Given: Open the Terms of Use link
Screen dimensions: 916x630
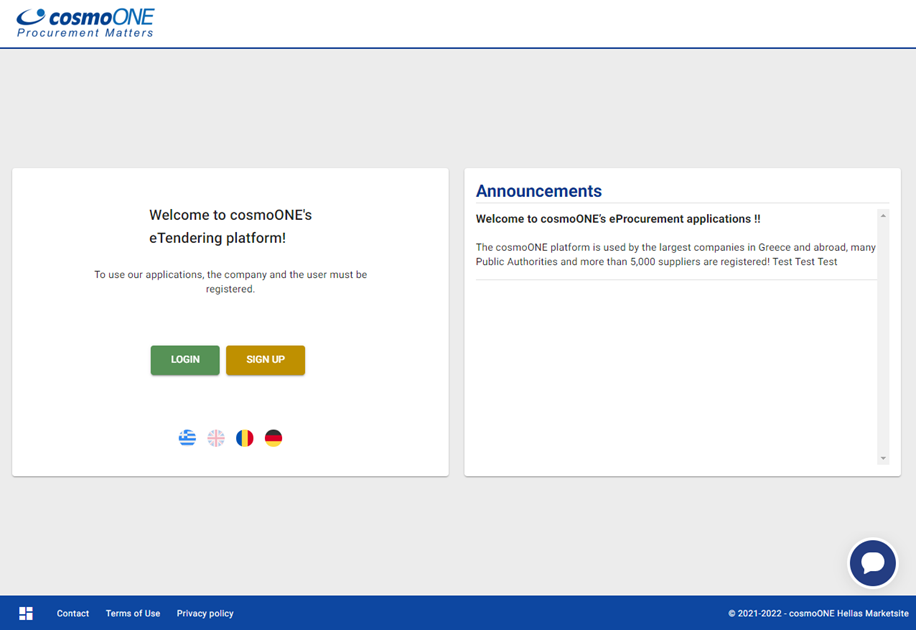Looking at the screenshot, I should [133, 613].
